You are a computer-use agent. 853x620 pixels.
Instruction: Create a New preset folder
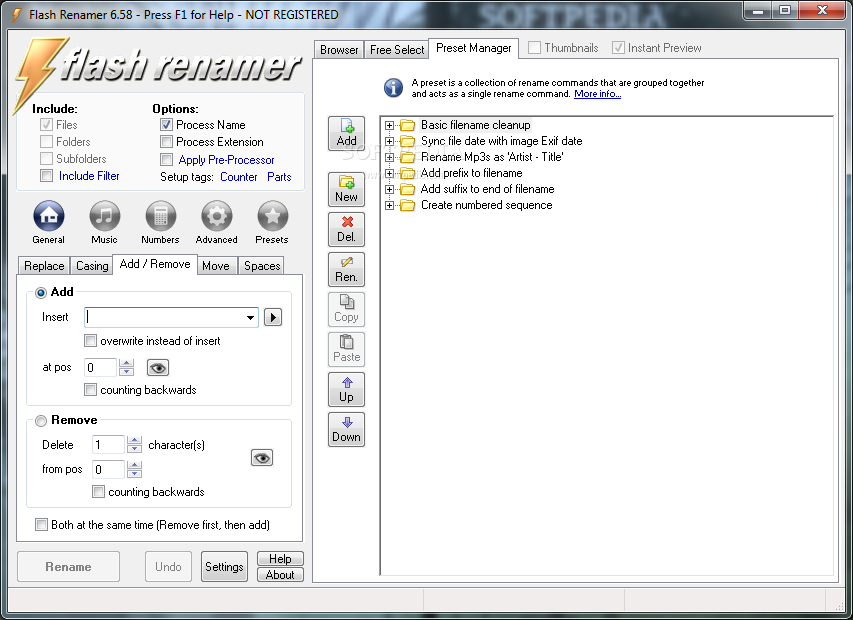click(x=347, y=189)
